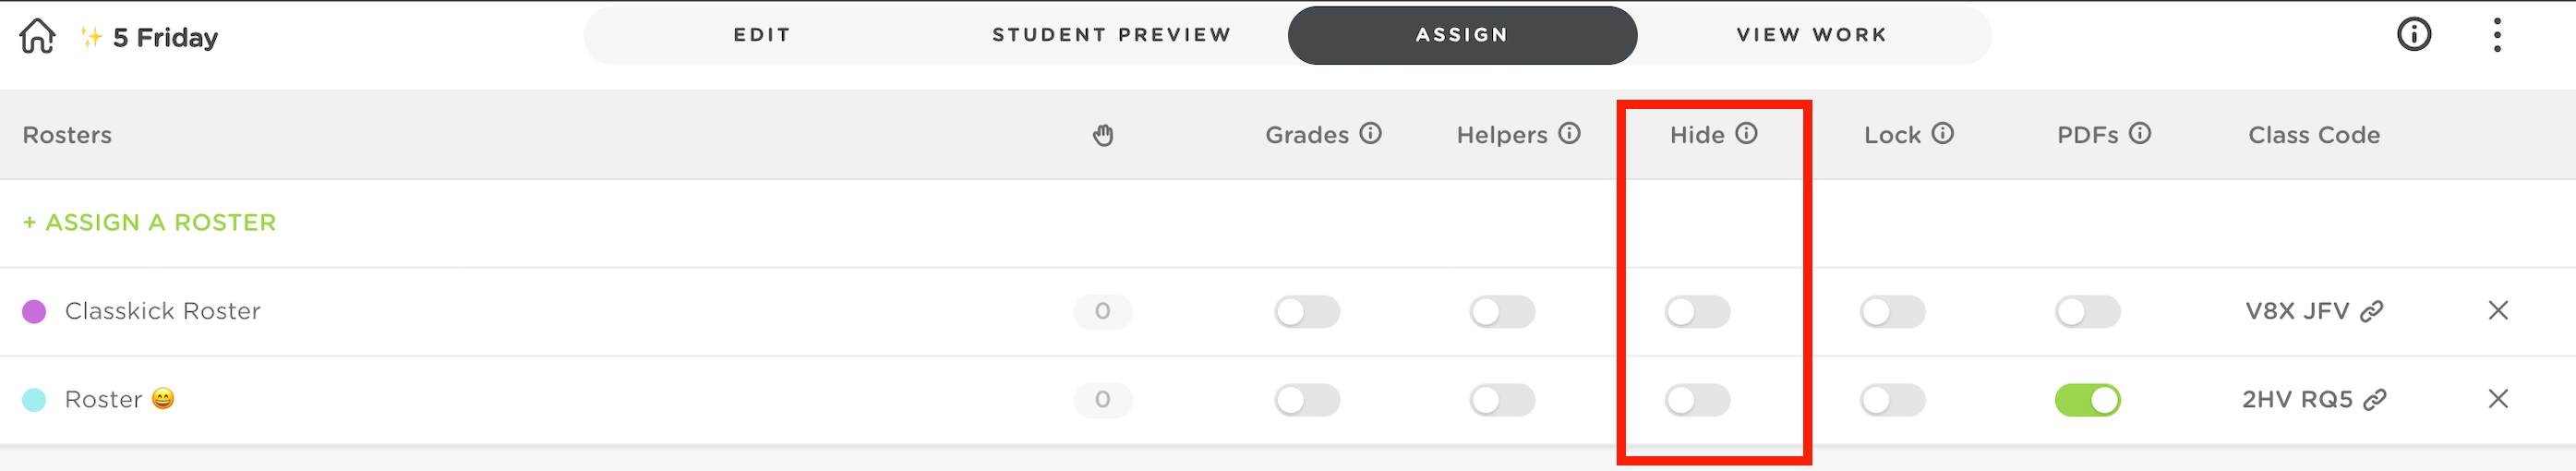Copy link for class code 2HV RQ5
2576x471 pixels.
click(2374, 400)
